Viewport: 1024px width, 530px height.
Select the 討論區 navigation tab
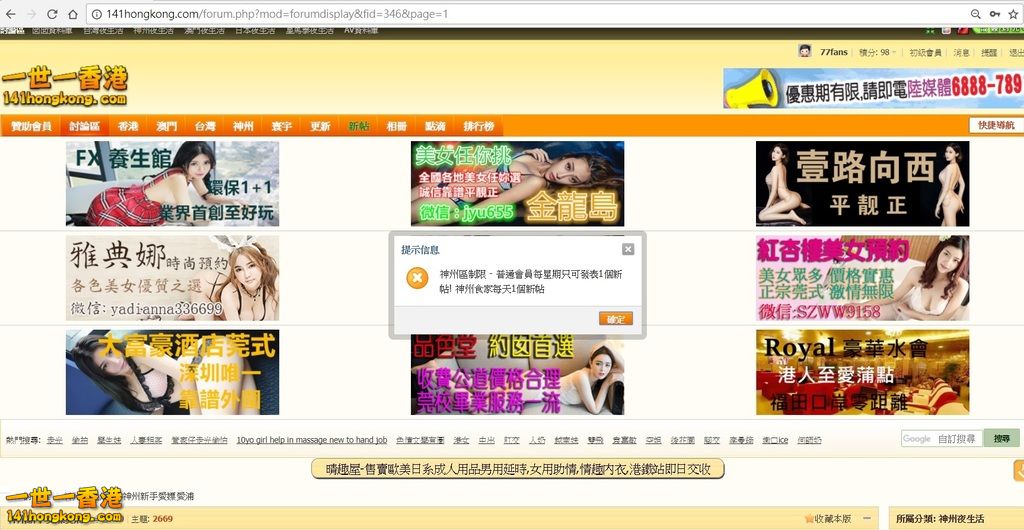(x=84, y=127)
